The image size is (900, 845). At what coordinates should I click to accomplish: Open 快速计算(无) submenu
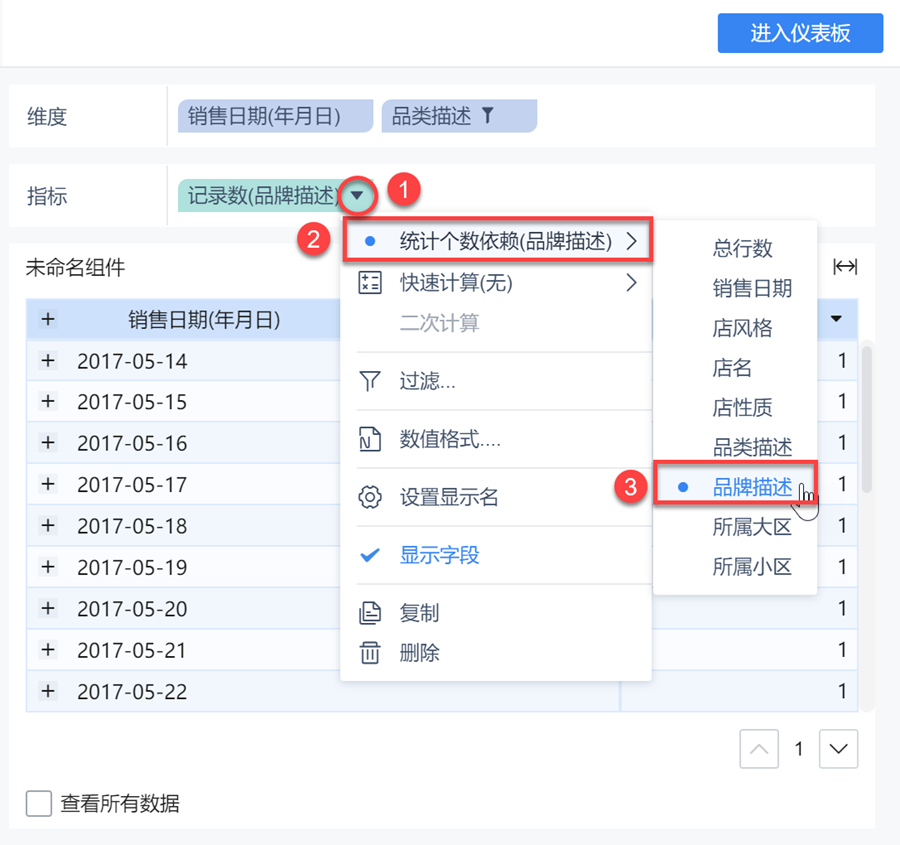point(505,283)
